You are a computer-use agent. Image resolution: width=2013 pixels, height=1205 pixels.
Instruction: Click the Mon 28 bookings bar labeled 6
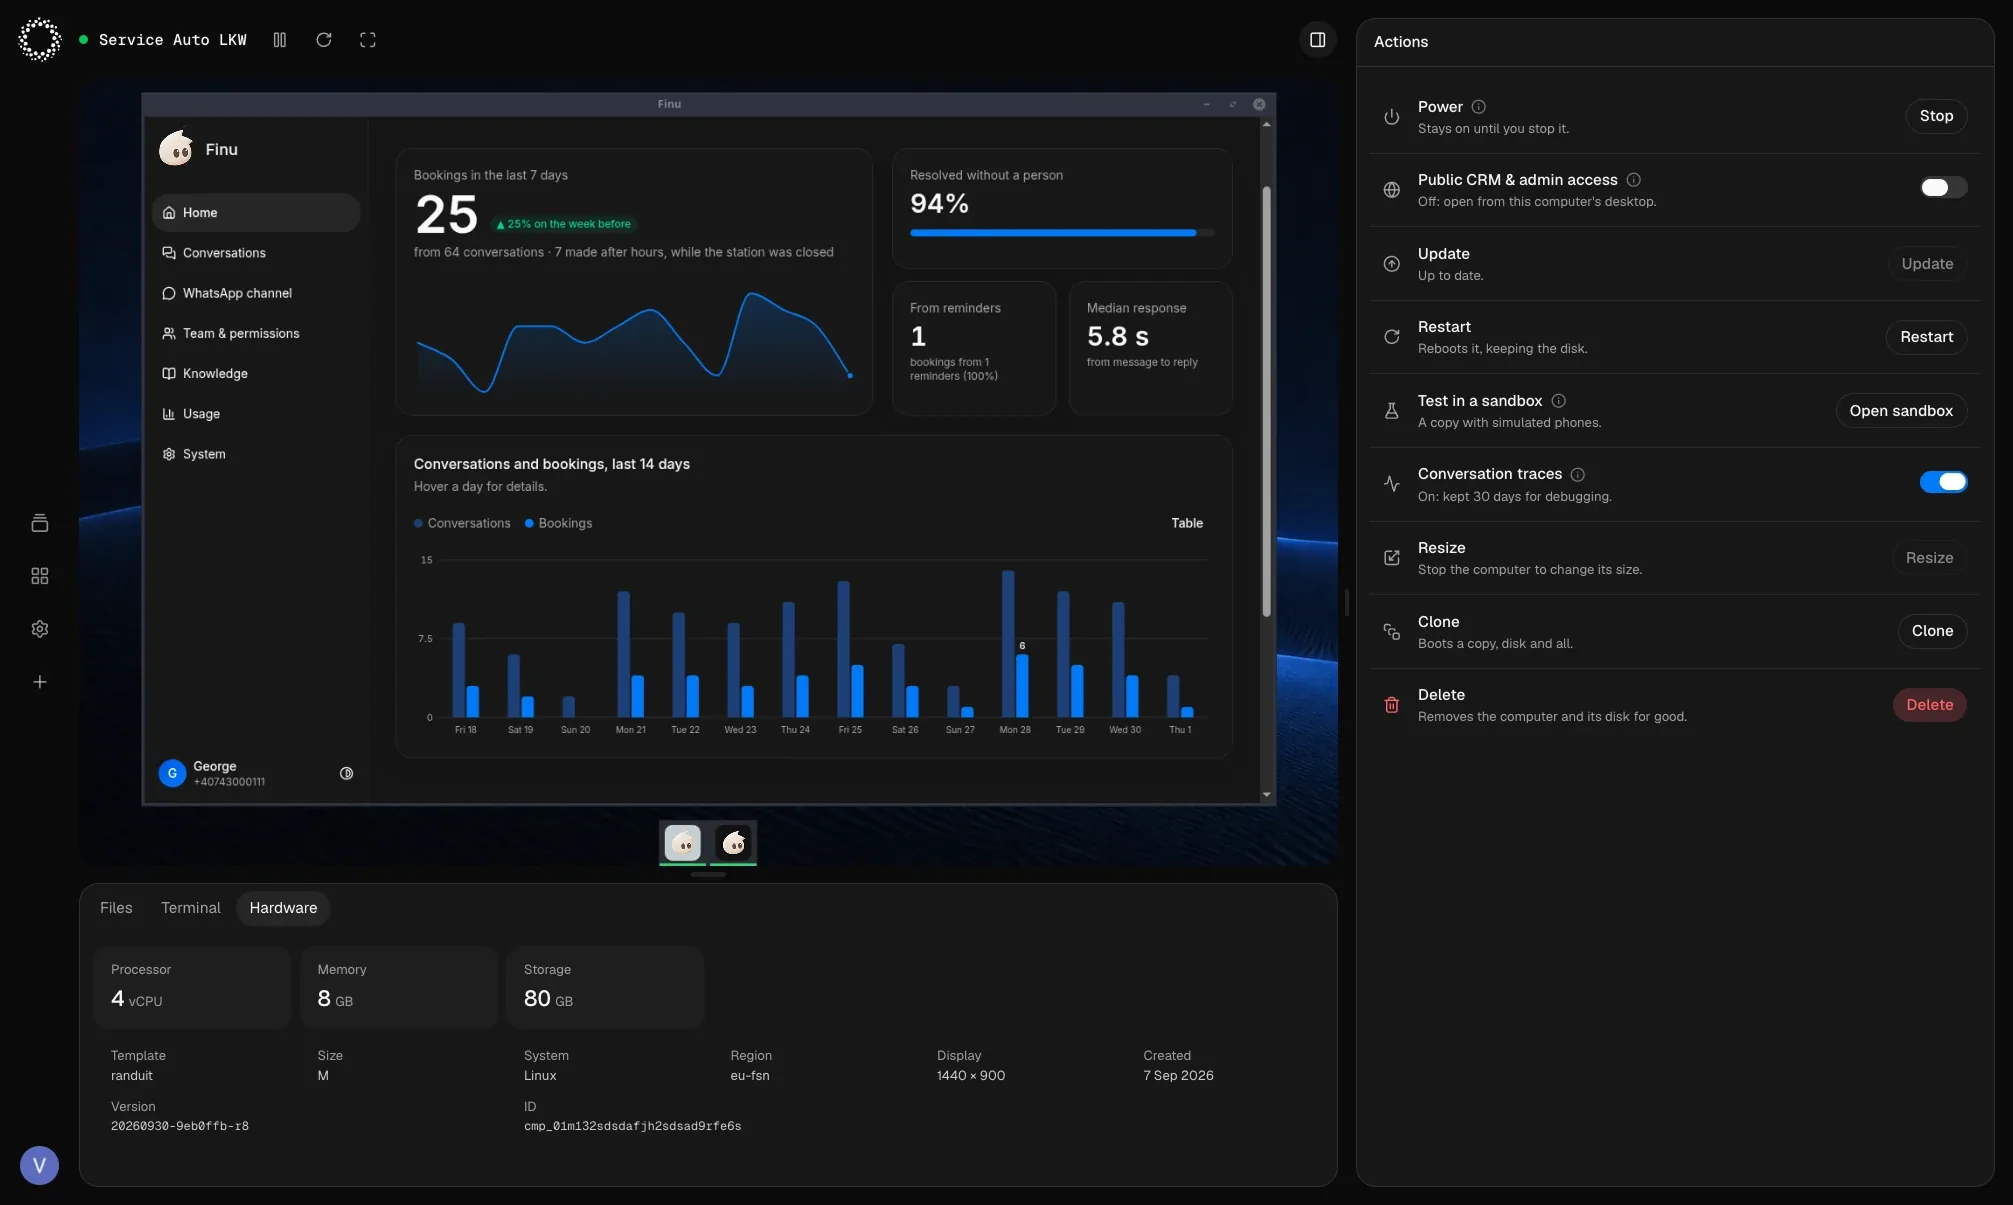[1022, 686]
